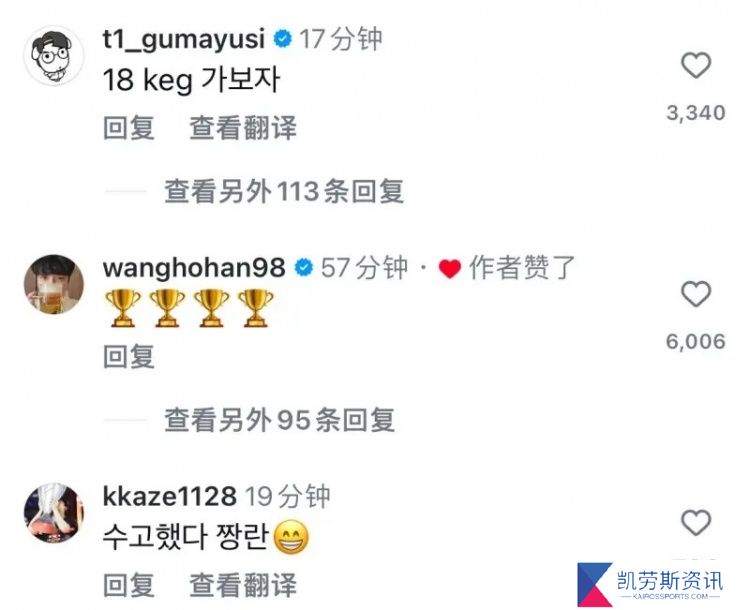Click the verified badge beside wanghohan98

click(x=304, y=267)
